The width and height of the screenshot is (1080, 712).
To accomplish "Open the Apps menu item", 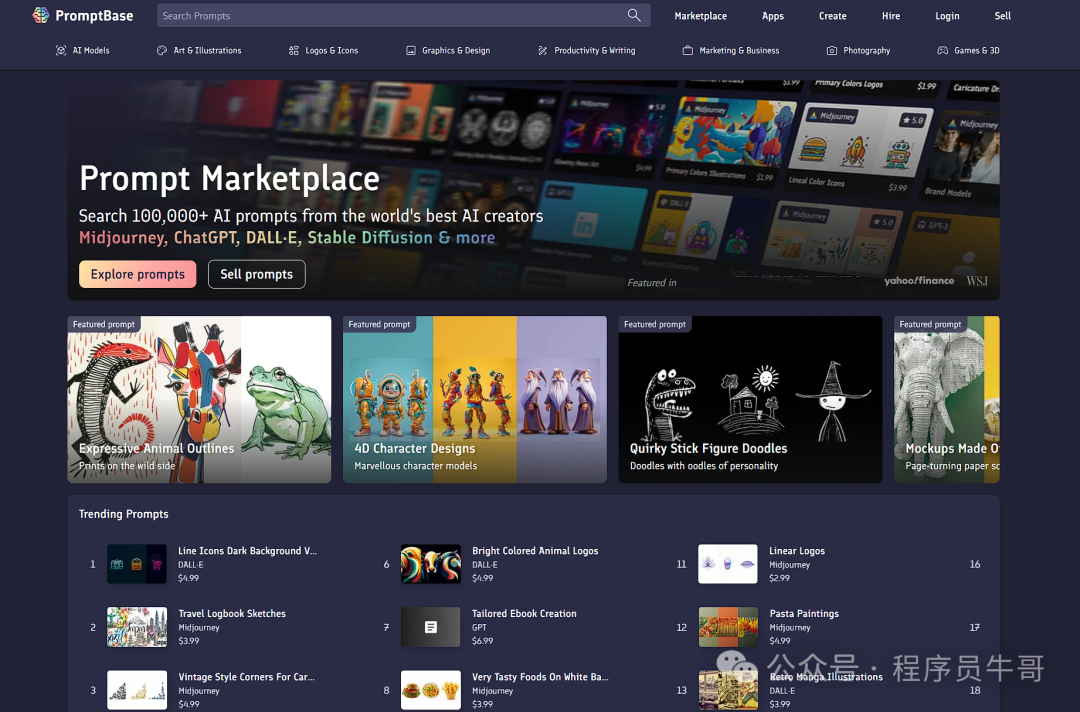I will 773,16.
